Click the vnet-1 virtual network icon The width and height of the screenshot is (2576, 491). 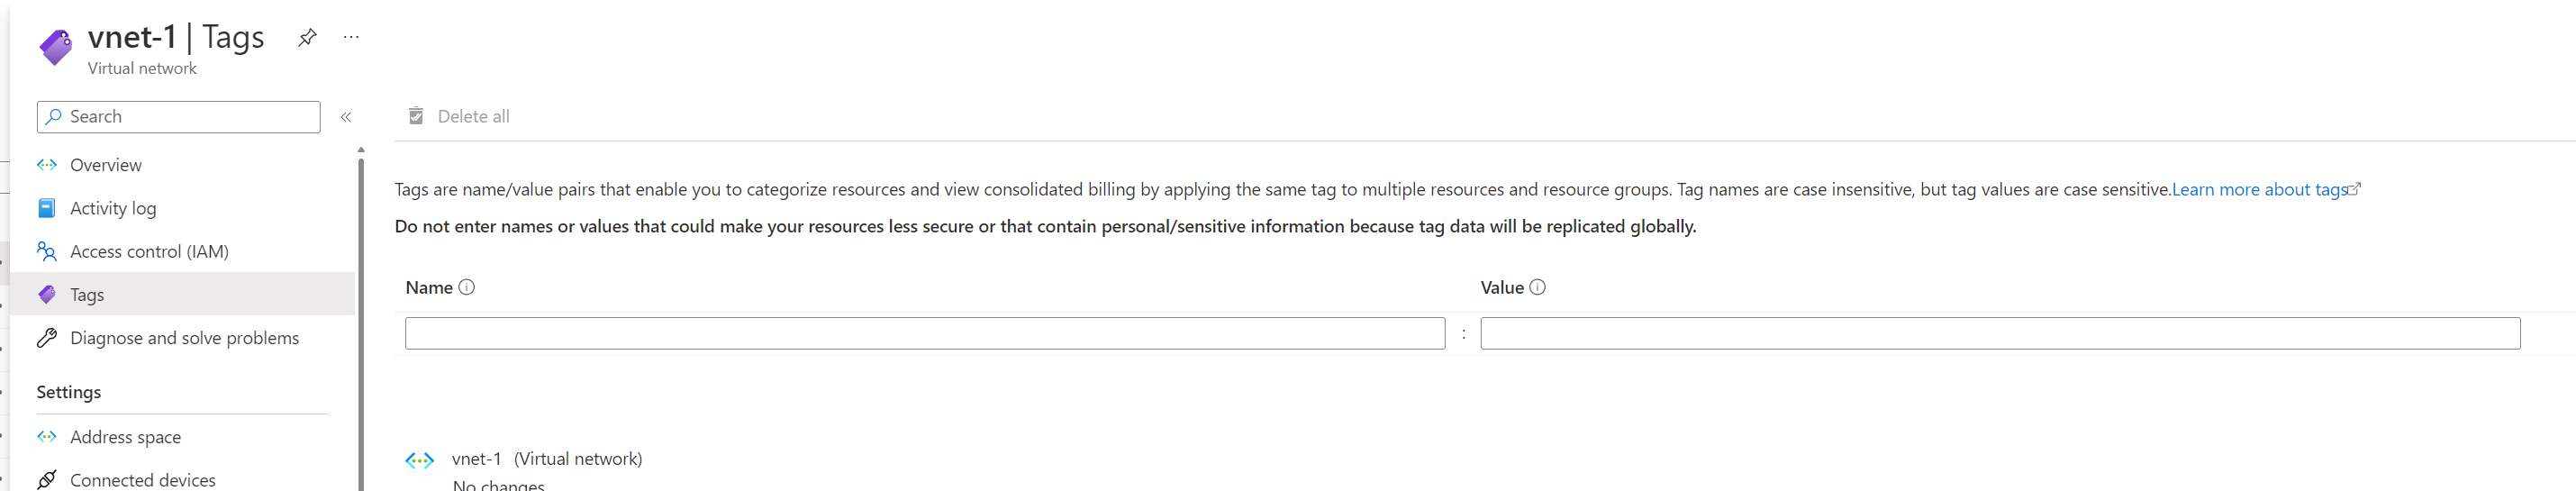click(x=420, y=460)
